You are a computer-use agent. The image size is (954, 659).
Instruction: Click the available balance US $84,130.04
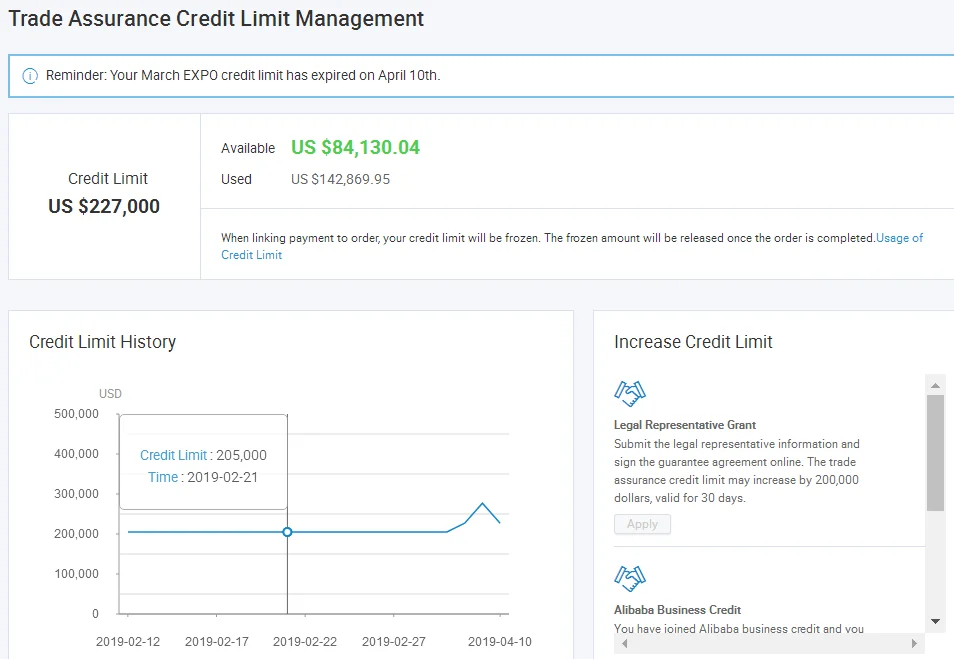[355, 148]
